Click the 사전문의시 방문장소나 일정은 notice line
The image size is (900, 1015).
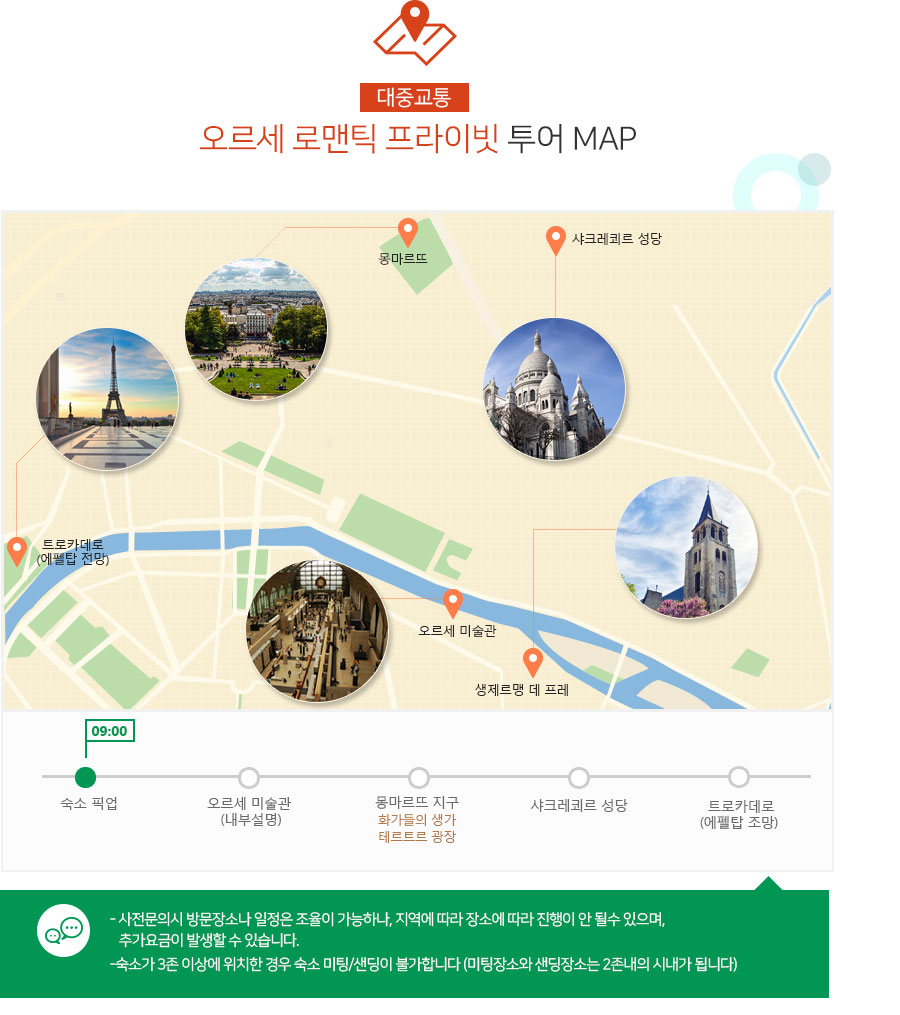pyautogui.click(x=388, y=919)
